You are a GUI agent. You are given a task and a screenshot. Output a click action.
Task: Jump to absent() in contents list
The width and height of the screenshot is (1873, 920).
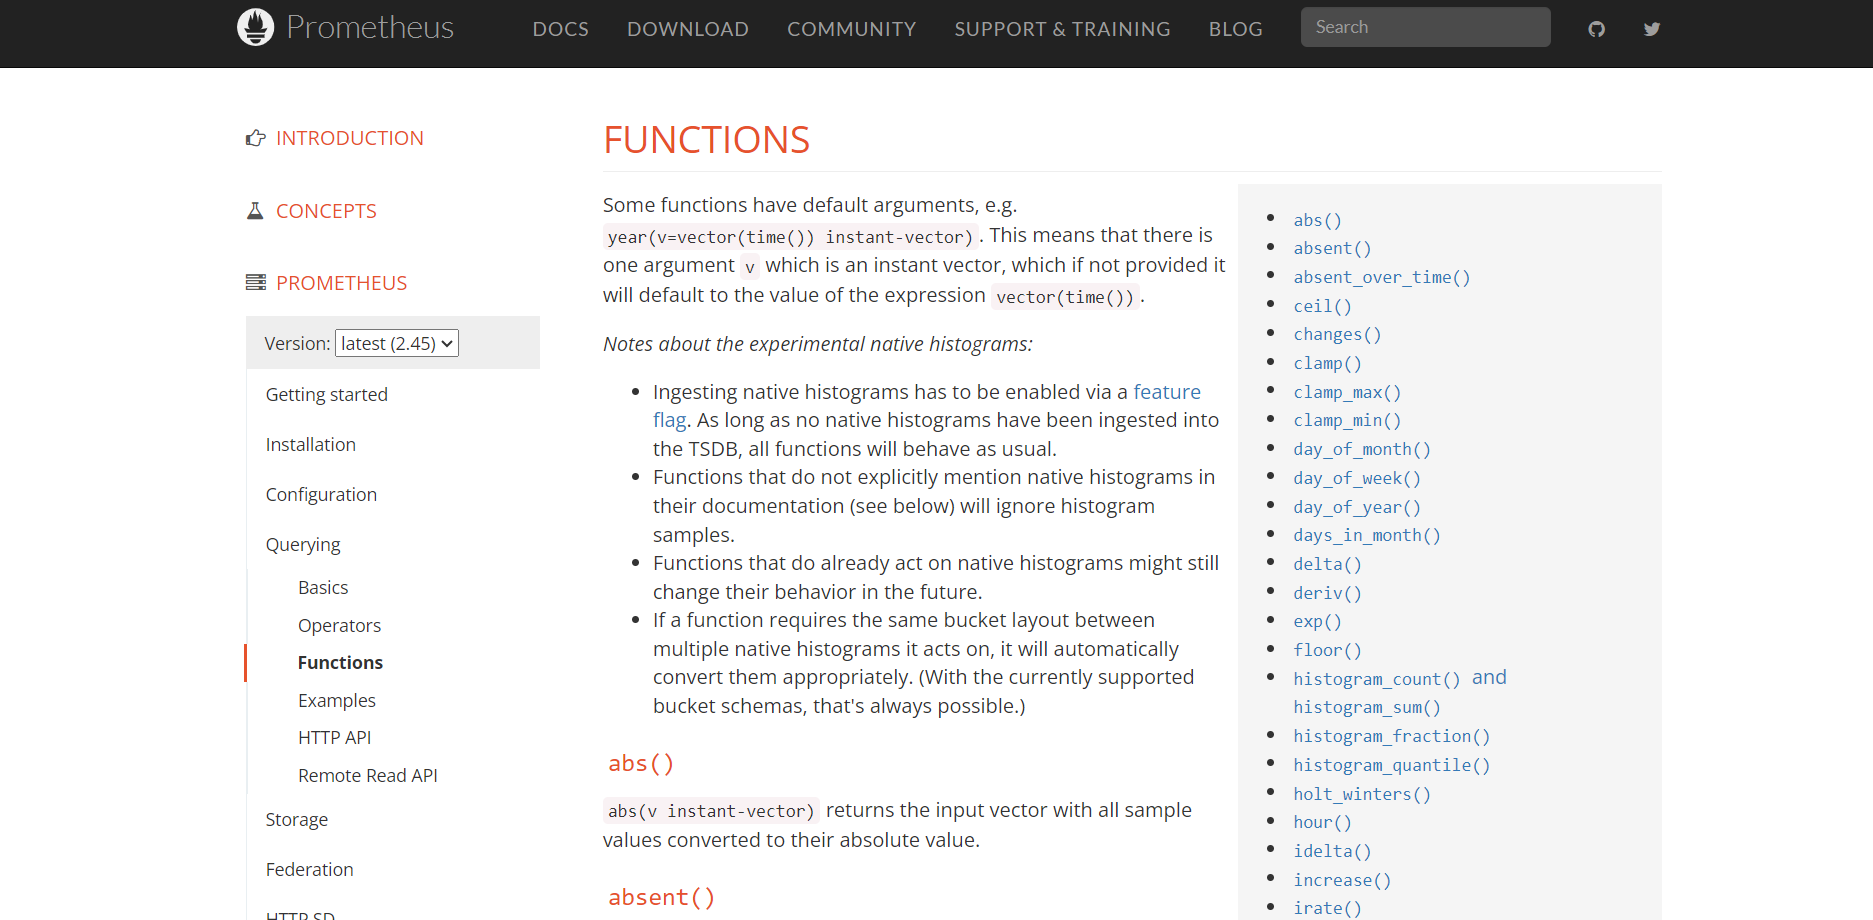point(1332,248)
